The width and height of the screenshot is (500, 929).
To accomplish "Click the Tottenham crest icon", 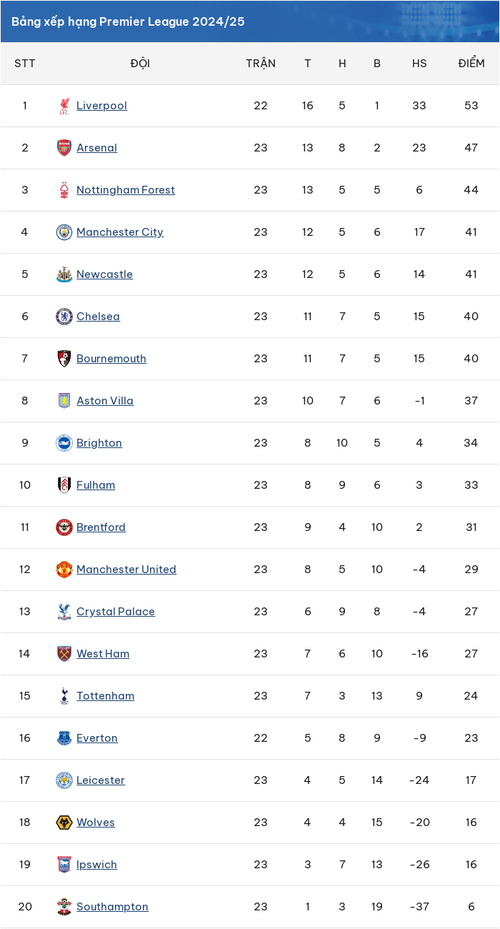I will [x=64, y=696].
